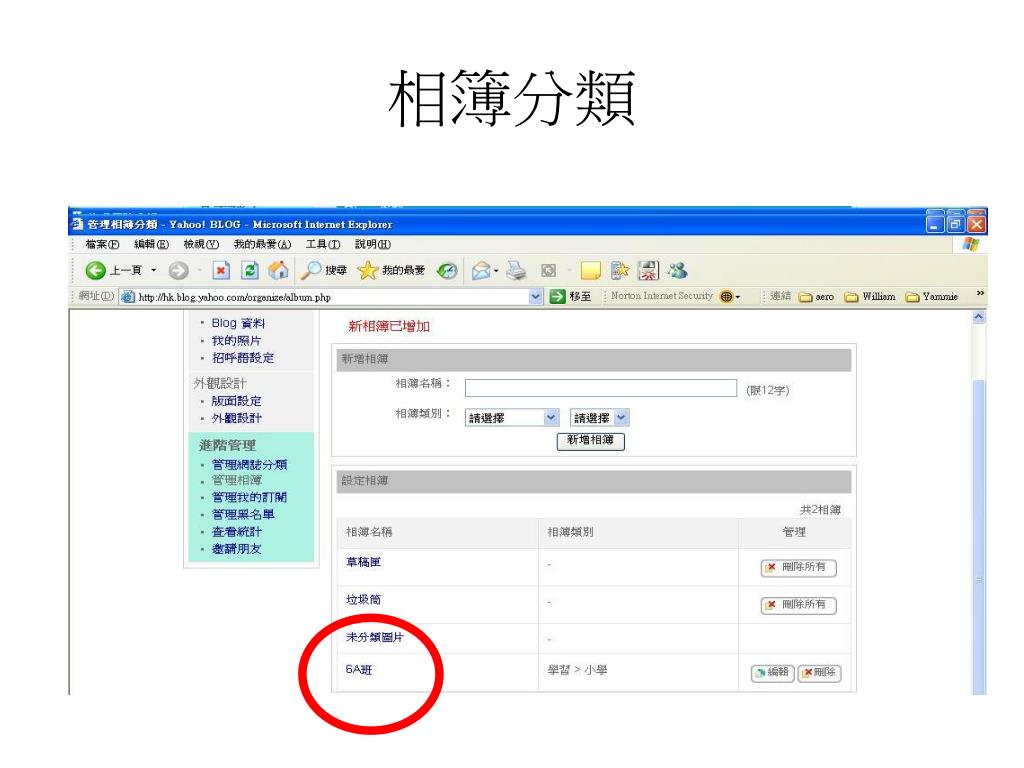The width and height of the screenshot is (1024, 768).
Task: Open 邀請朋友 in sidebar
Action: point(236,549)
